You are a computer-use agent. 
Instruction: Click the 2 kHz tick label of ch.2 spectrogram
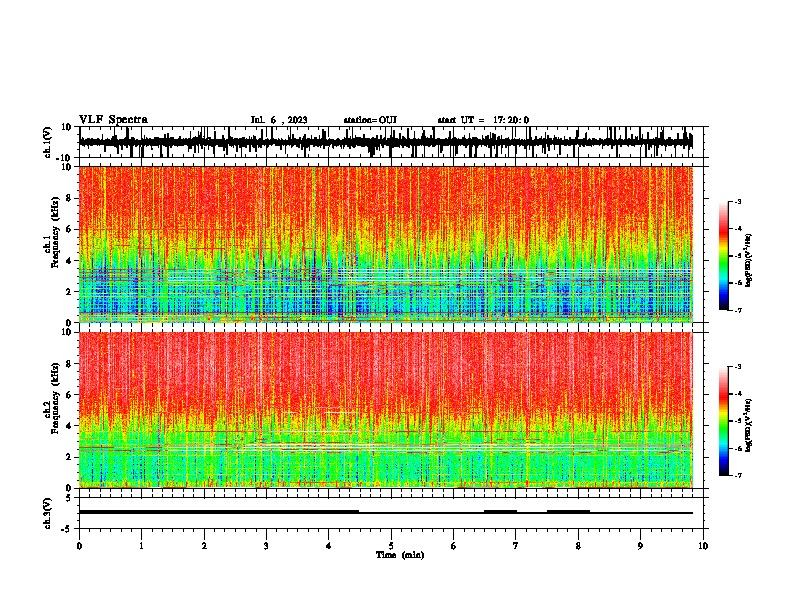coord(69,457)
